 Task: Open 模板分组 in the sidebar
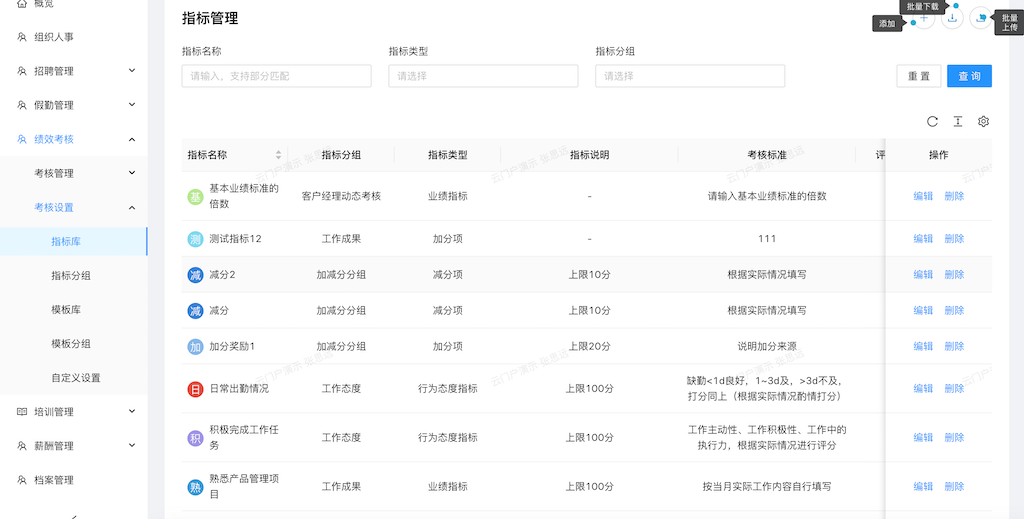[x=71, y=343]
